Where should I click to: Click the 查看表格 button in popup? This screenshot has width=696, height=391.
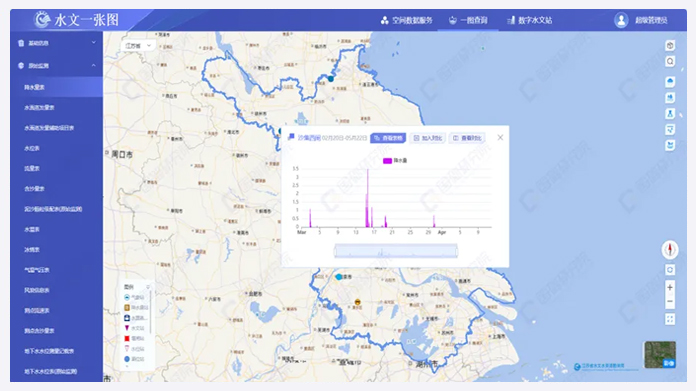(x=388, y=138)
